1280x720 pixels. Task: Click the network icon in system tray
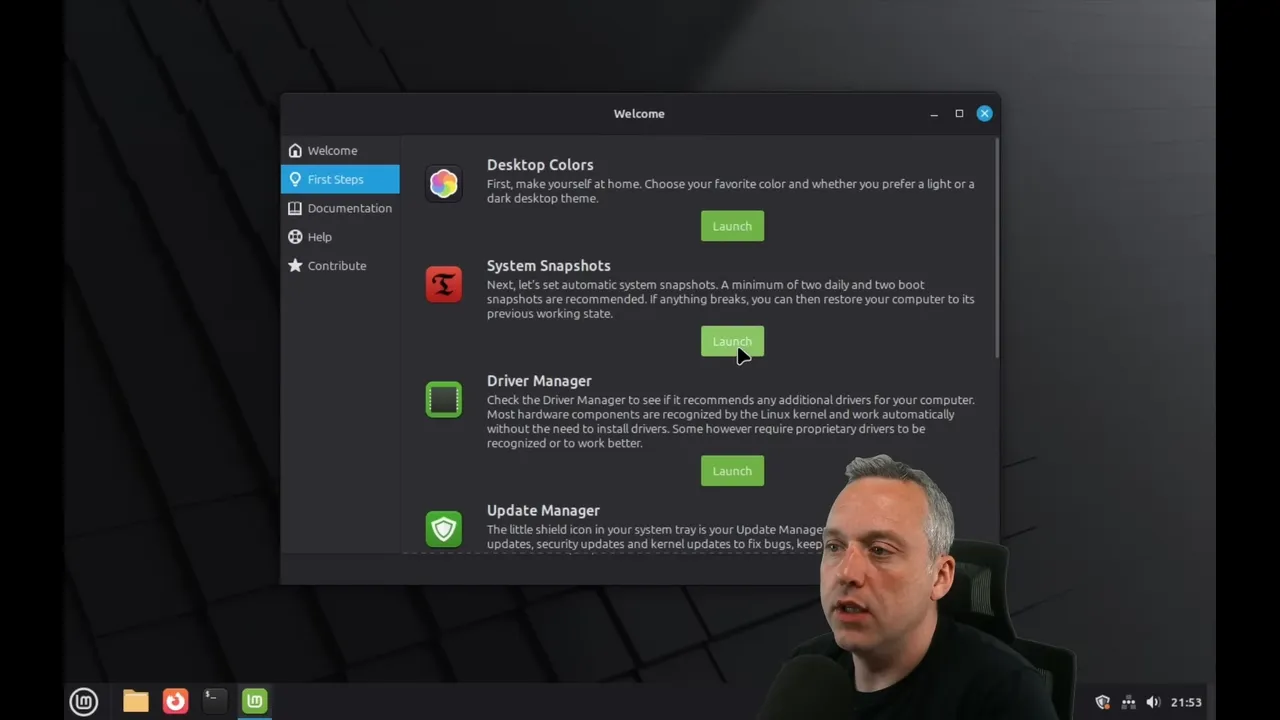click(1128, 702)
